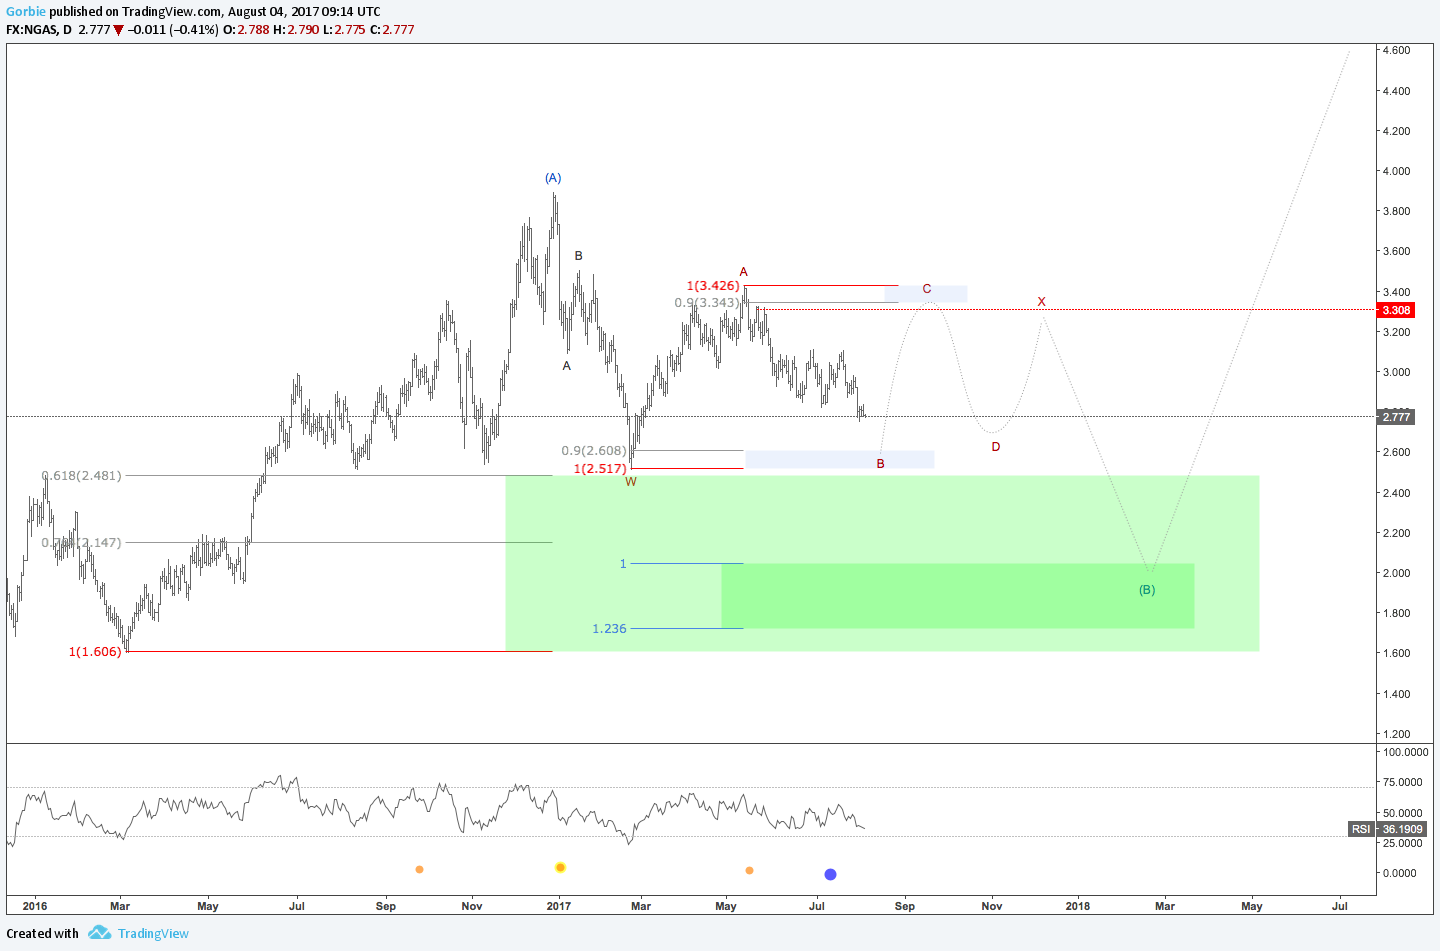Image resolution: width=1440 pixels, height=951 pixels.
Task: Click the W wave label
Action: [x=631, y=482]
